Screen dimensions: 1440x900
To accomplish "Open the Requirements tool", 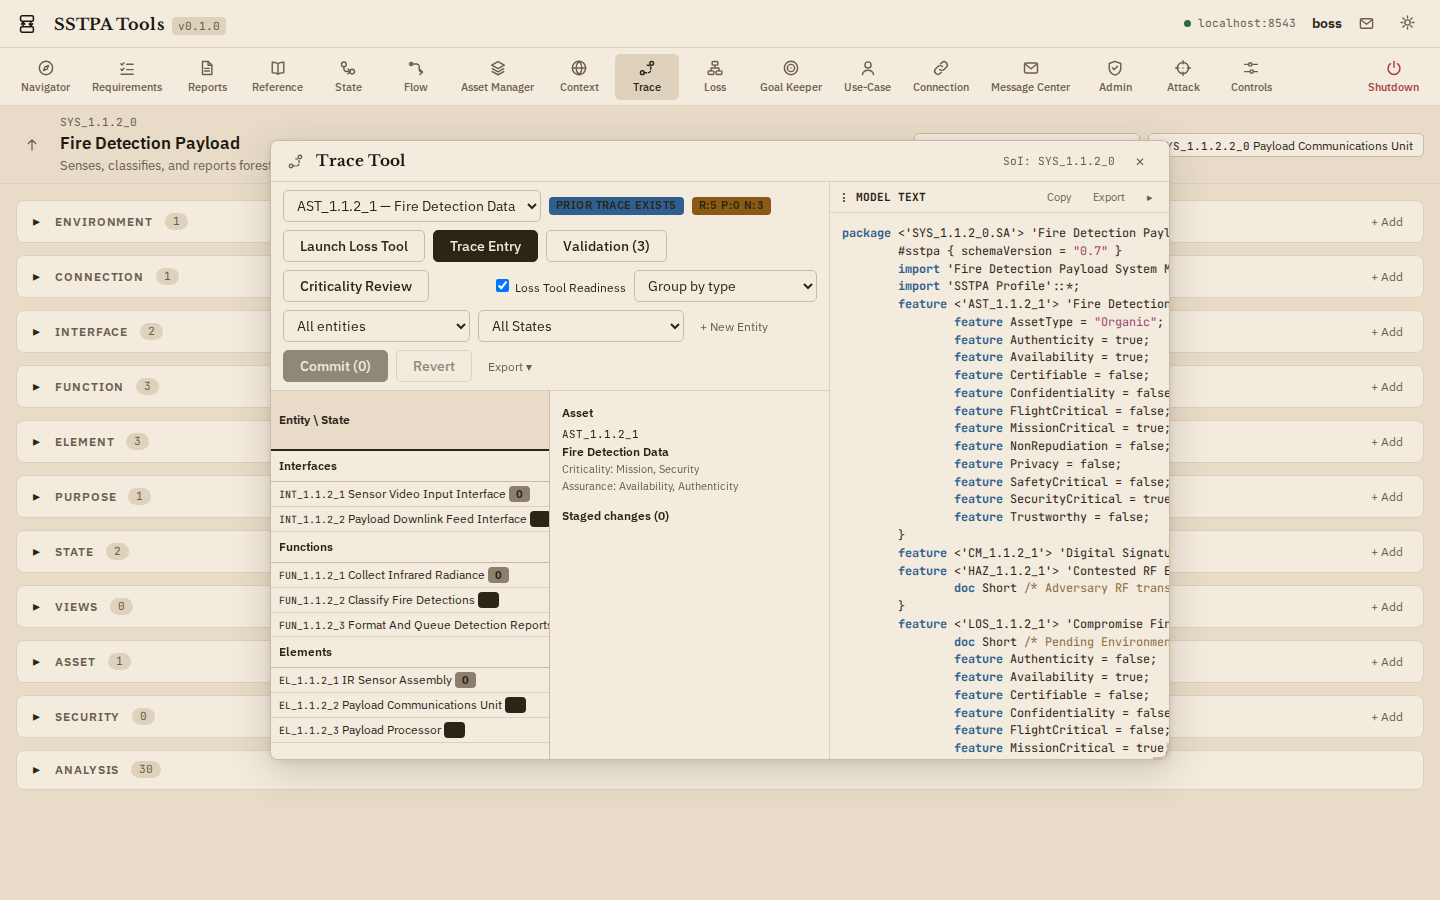I will 127,77.
